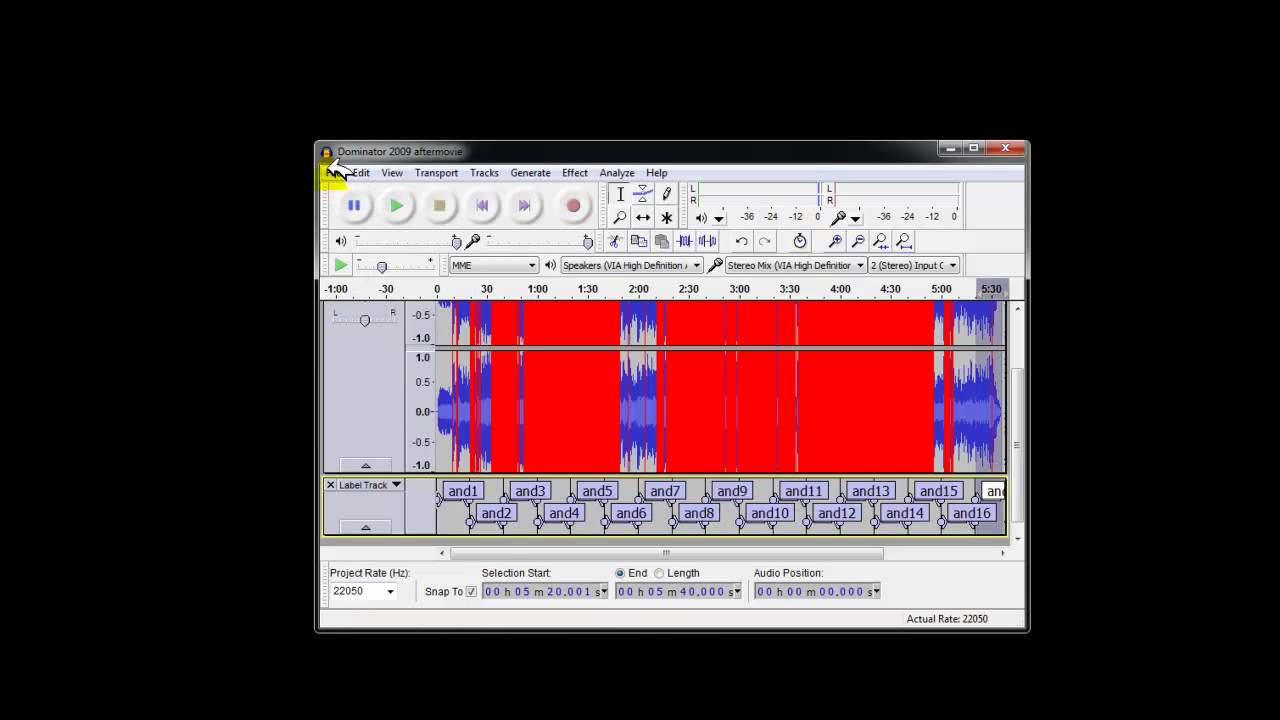The image size is (1280, 720).
Task: Stop playback using the Stop button
Action: point(439,205)
